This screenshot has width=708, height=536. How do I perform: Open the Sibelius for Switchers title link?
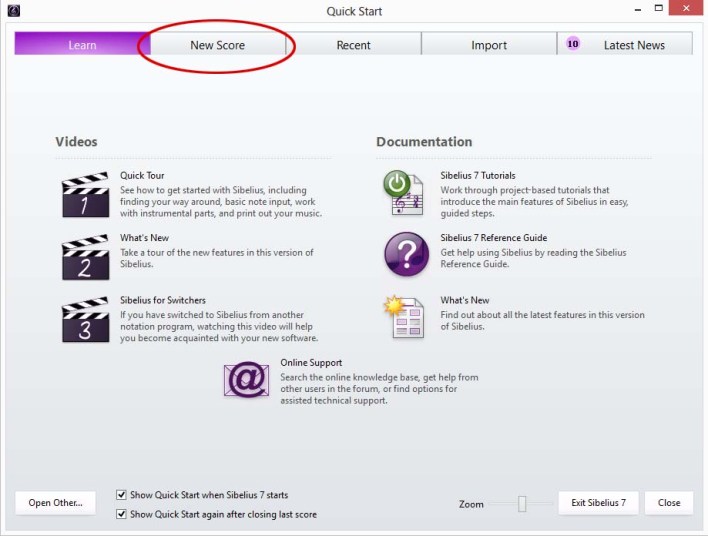coord(163,300)
